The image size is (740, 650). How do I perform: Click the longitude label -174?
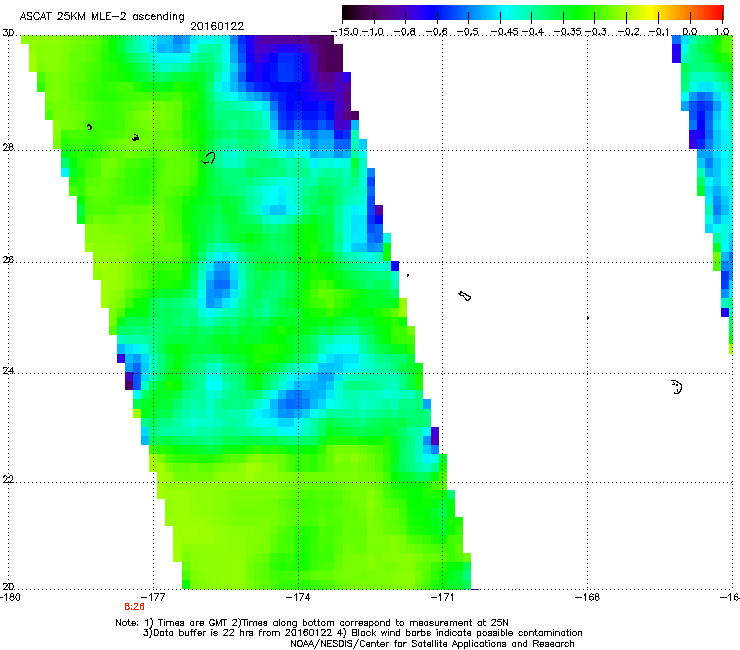point(298,597)
